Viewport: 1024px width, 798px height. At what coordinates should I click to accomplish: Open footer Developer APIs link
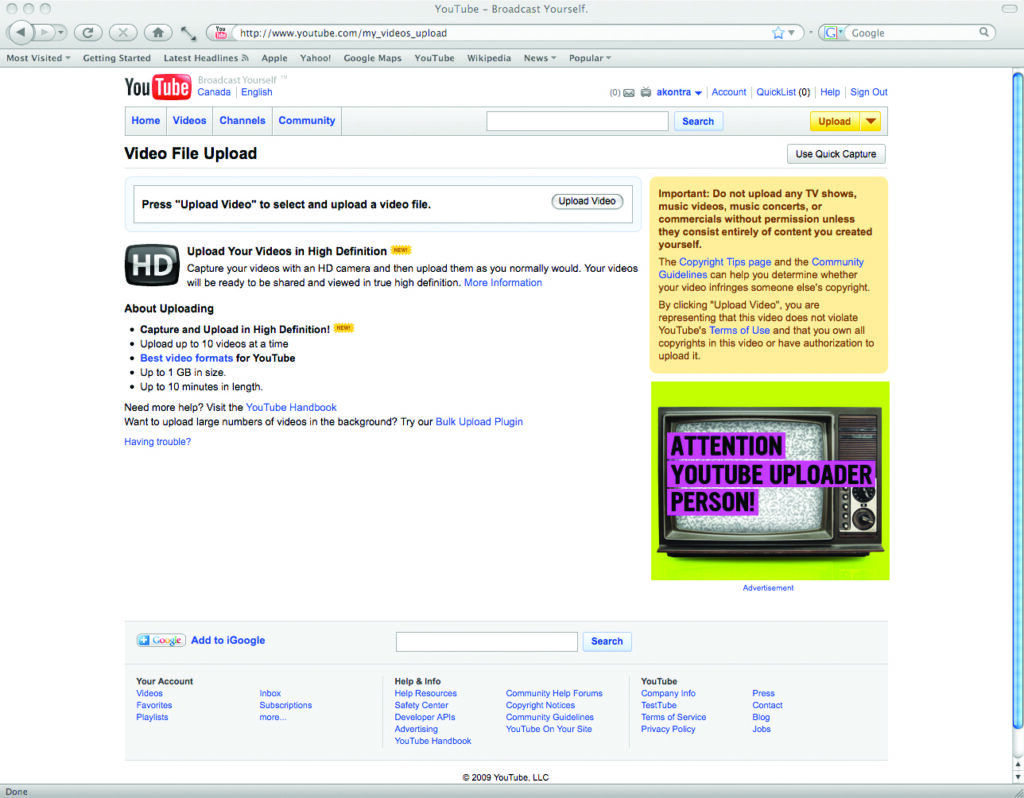[x=424, y=717]
